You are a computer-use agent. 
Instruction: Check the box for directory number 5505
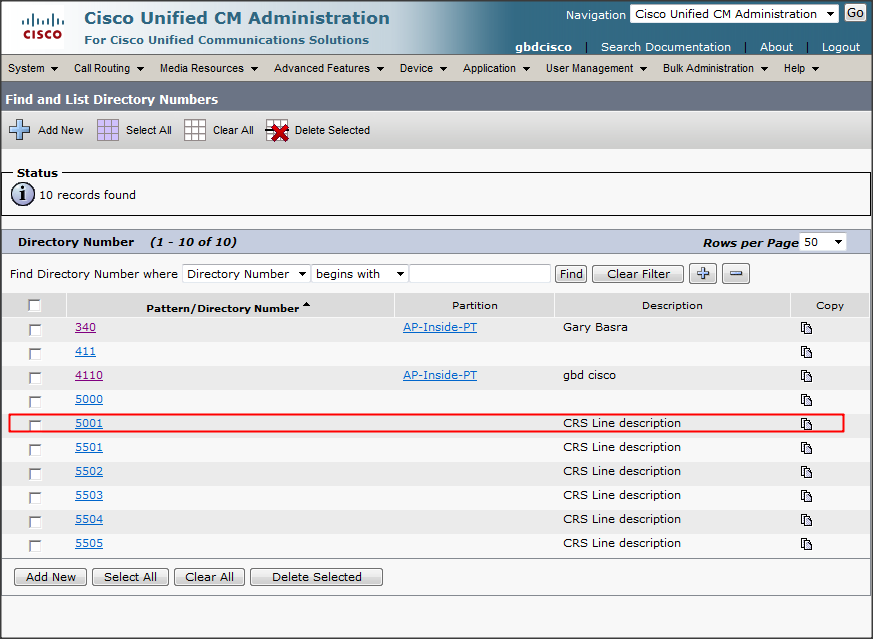tap(35, 545)
